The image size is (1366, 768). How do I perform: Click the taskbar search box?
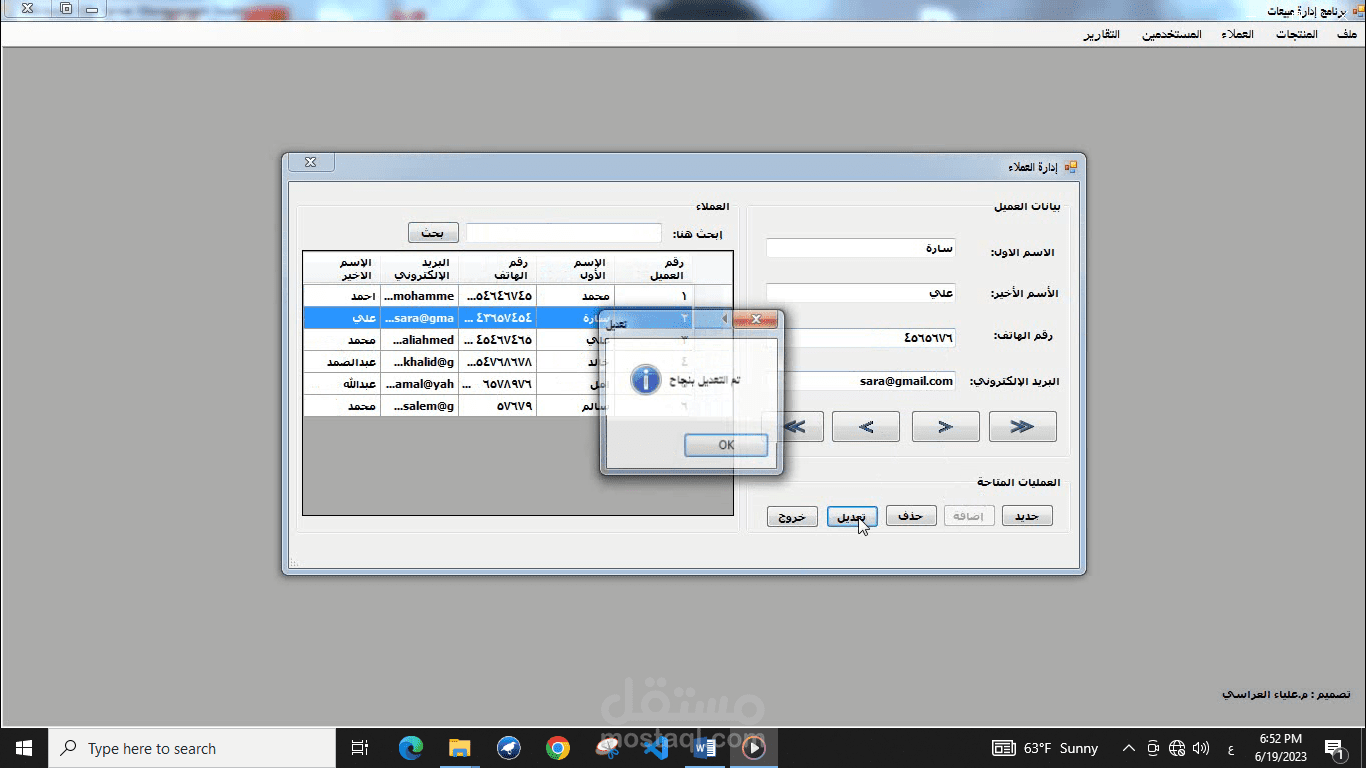(192, 748)
